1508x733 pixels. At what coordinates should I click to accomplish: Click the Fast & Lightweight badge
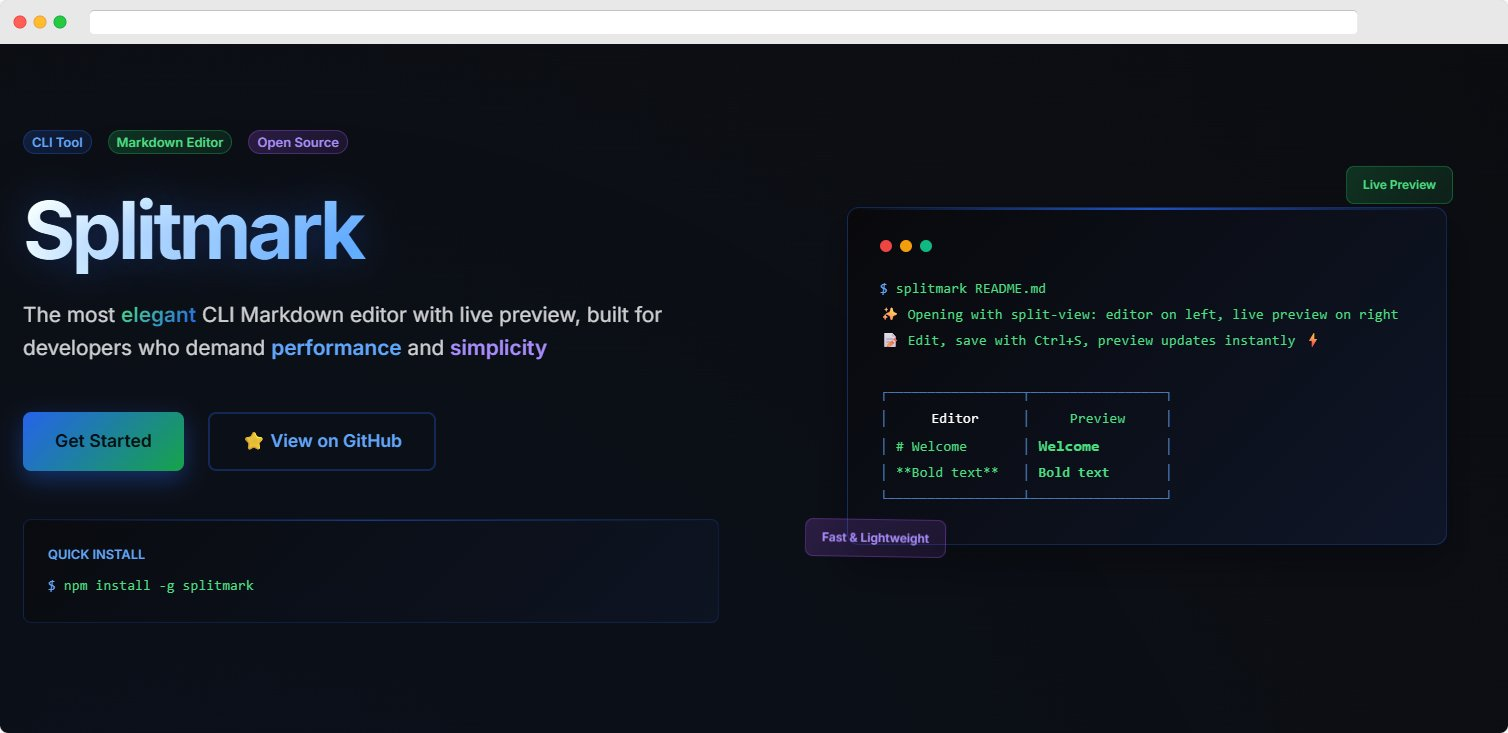click(875, 538)
